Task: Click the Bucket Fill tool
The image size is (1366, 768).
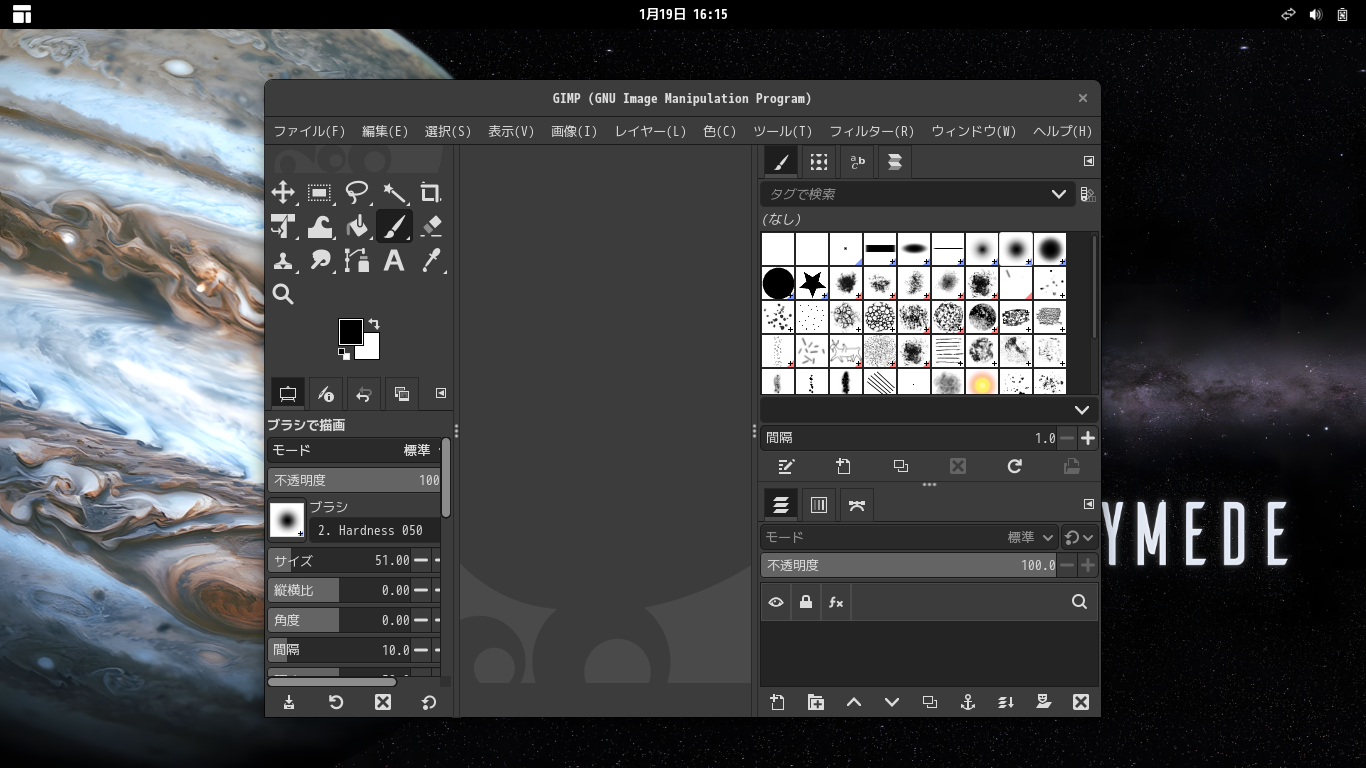Action: coord(357,227)
